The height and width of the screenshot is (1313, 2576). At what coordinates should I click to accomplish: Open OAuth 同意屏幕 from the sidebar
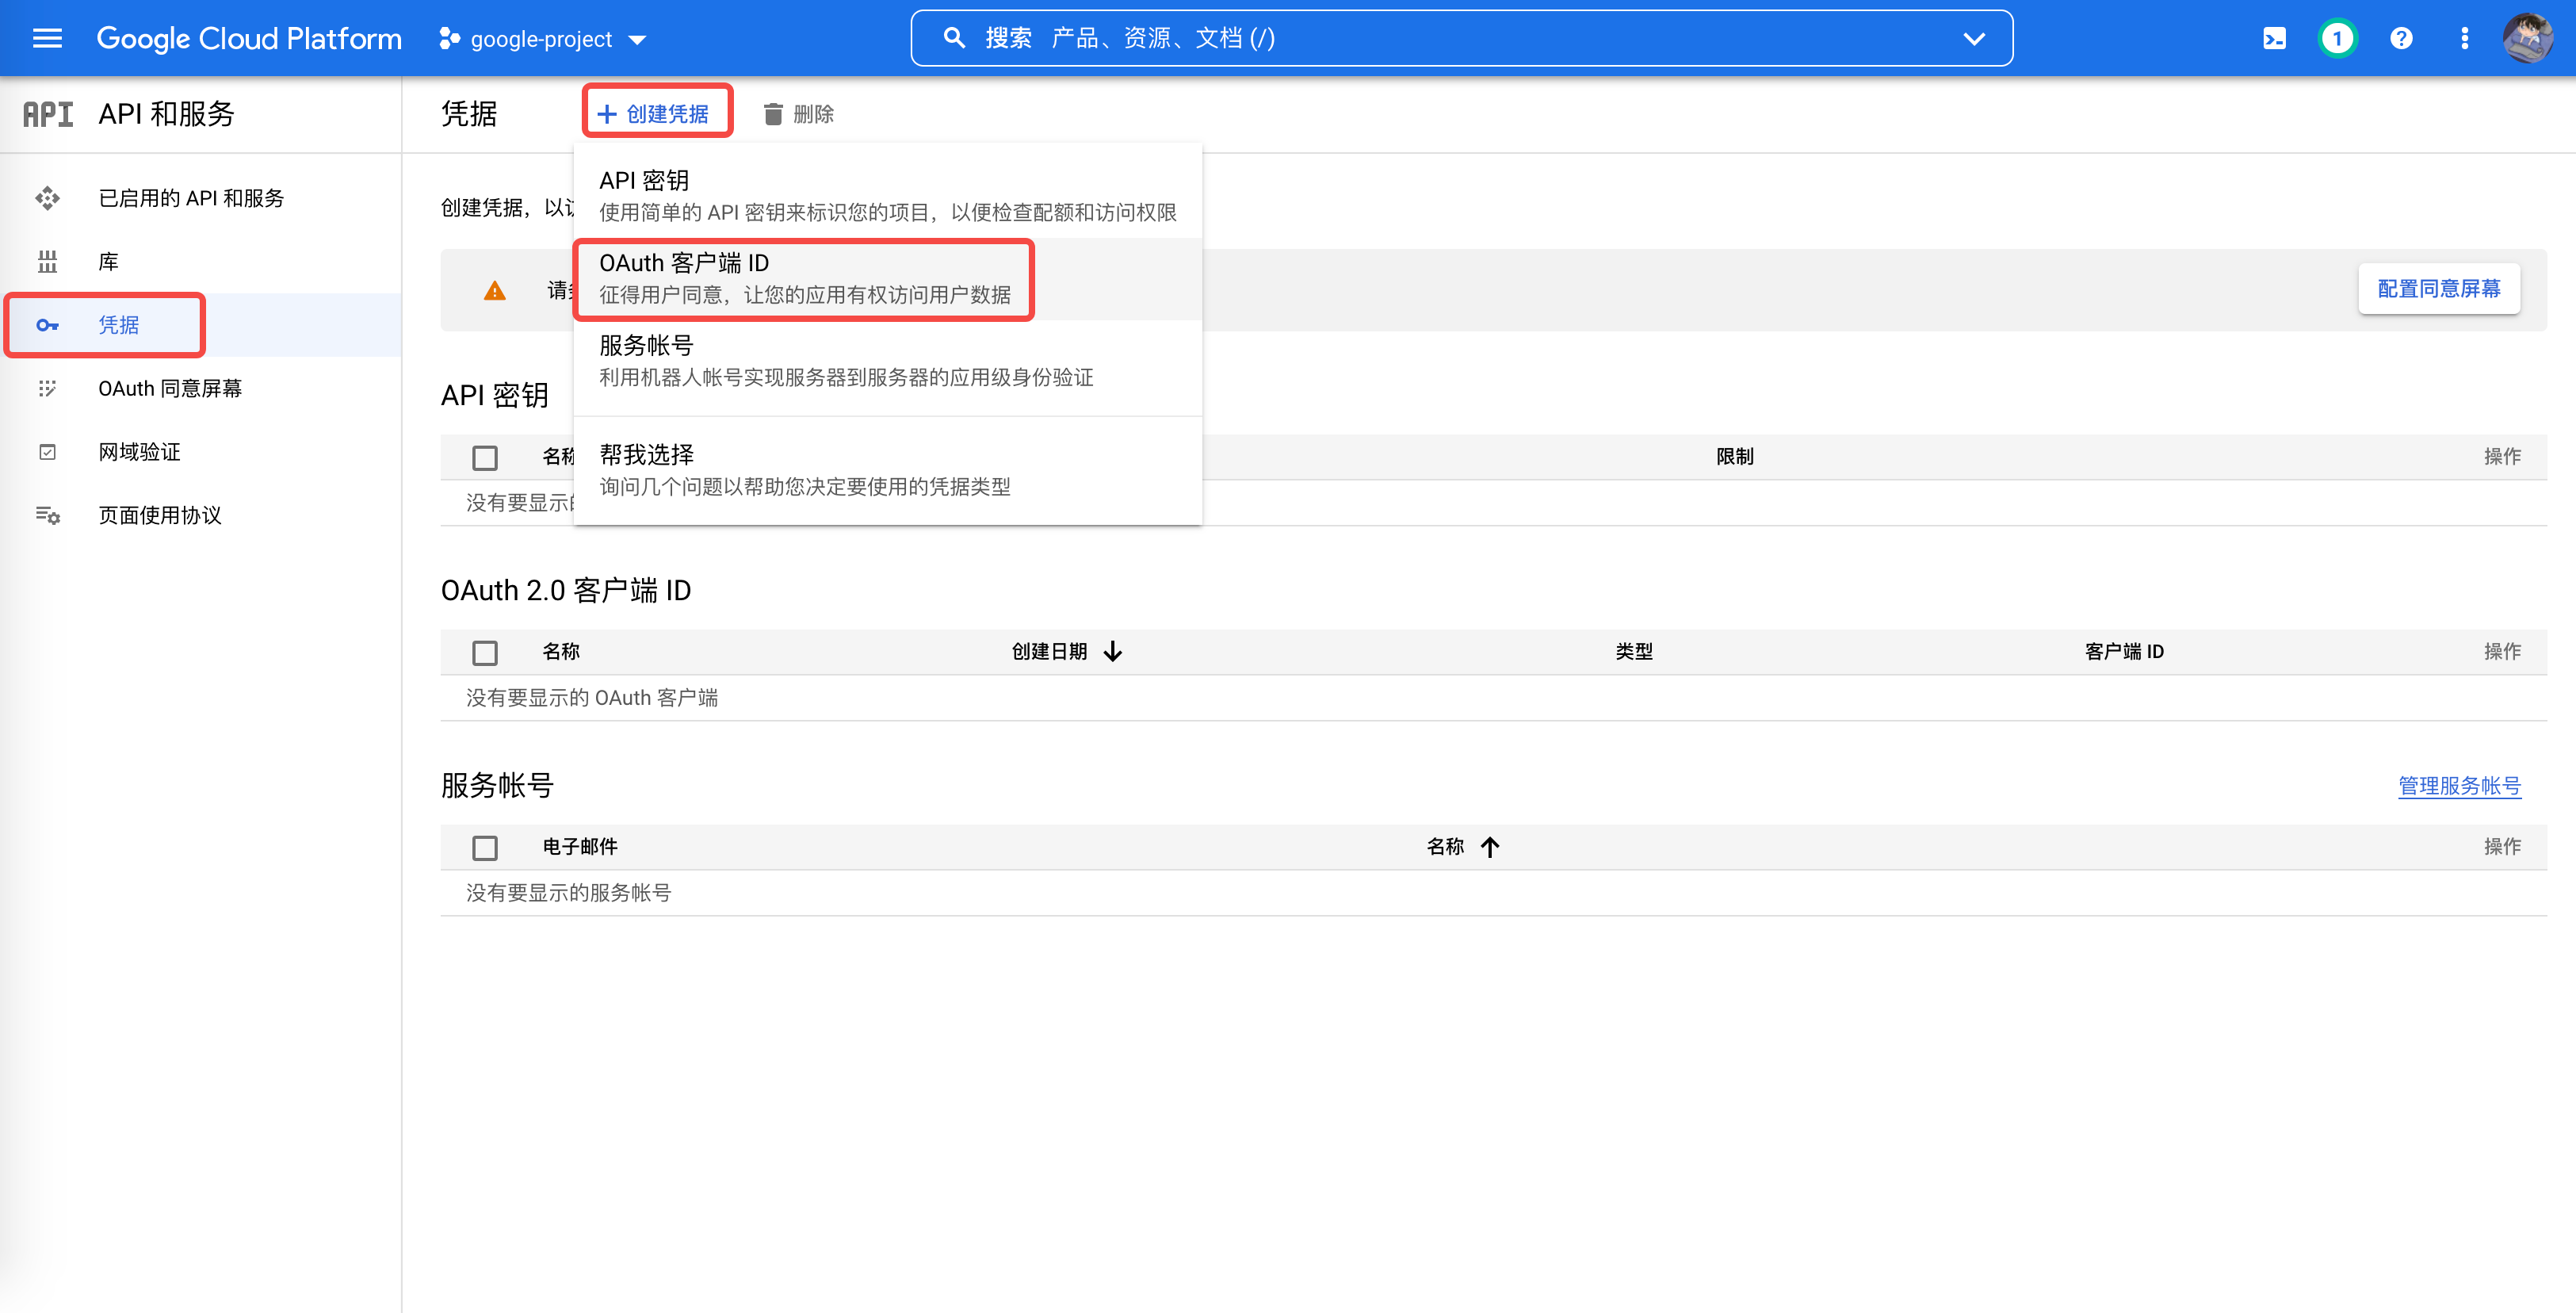point(170,388)
